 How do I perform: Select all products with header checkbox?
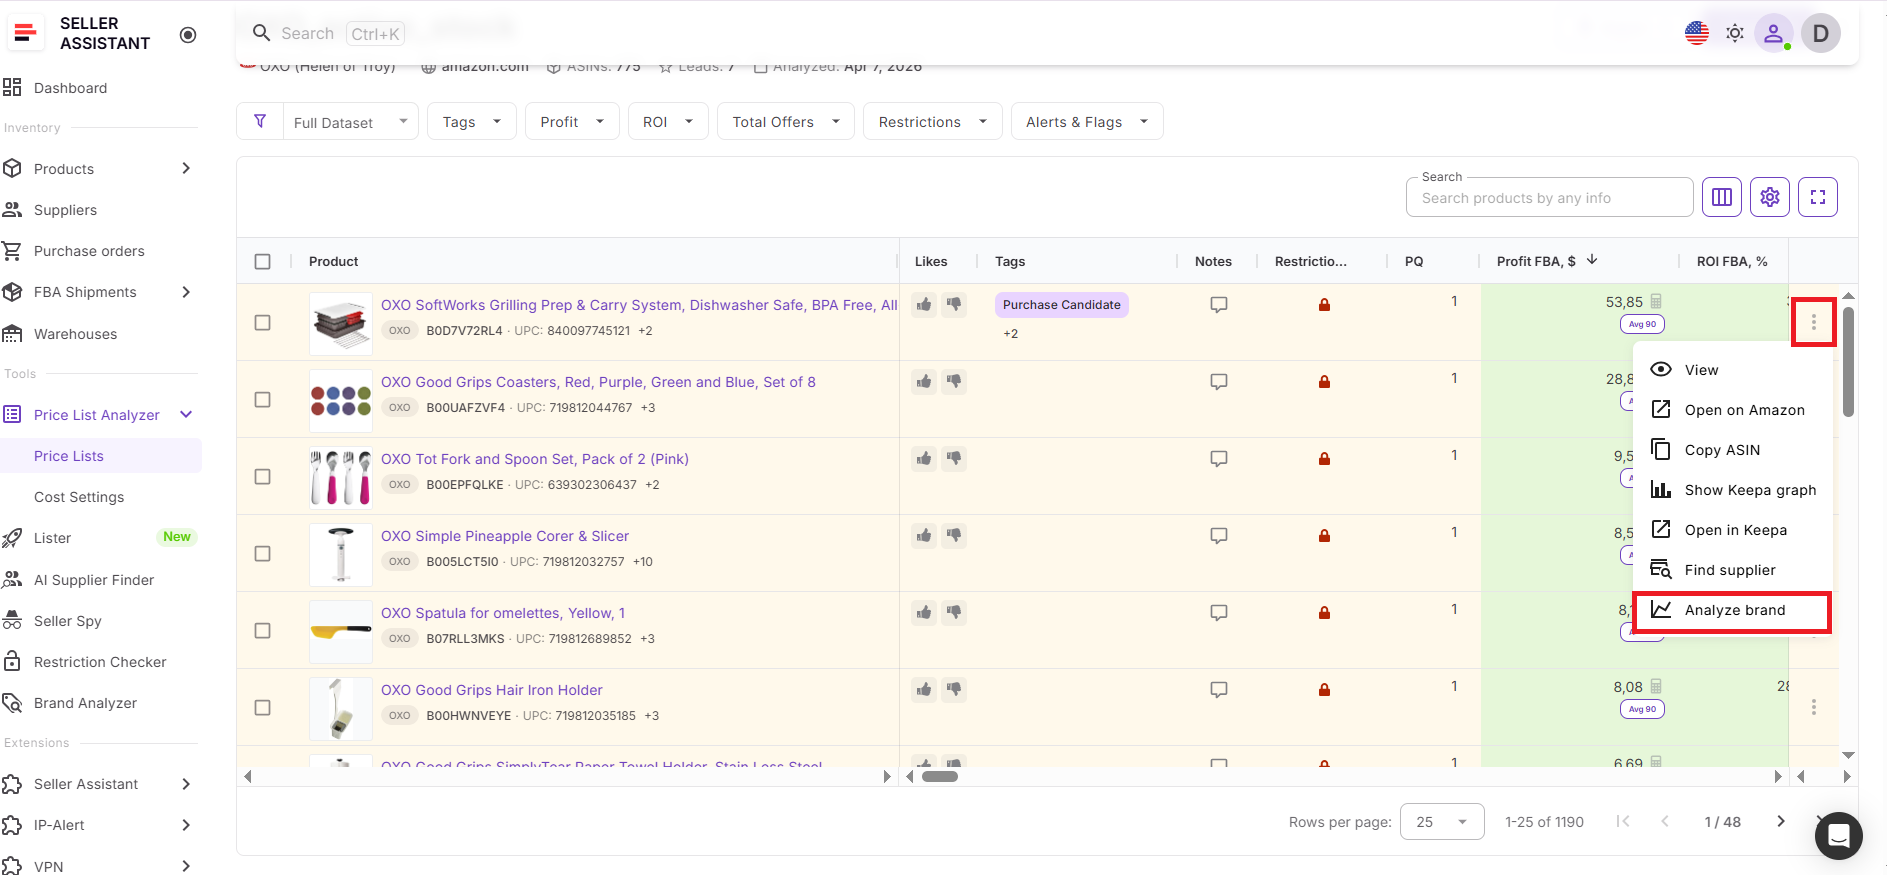click(263, 261)
